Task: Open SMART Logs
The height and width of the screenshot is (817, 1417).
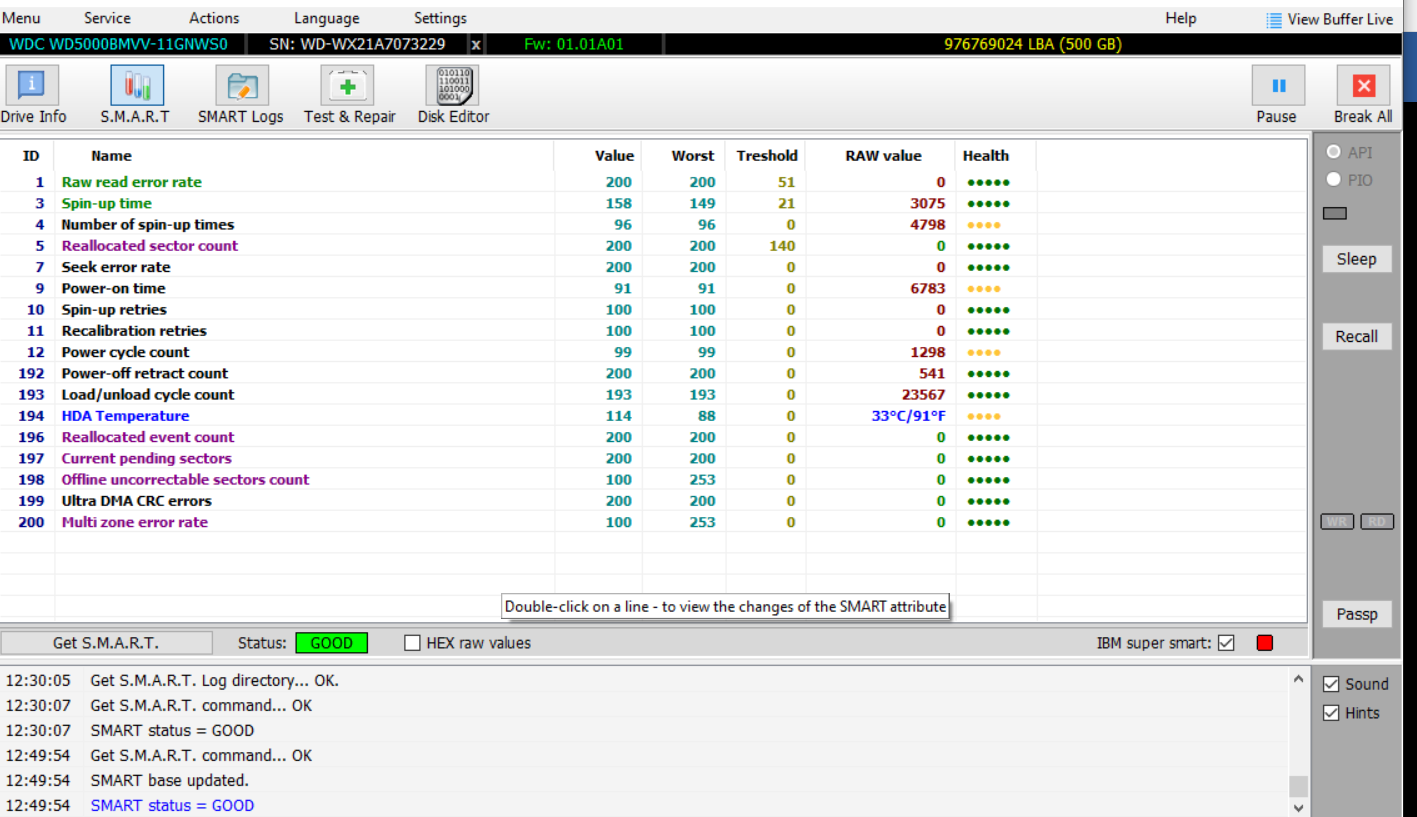Action: coord(241,95)
